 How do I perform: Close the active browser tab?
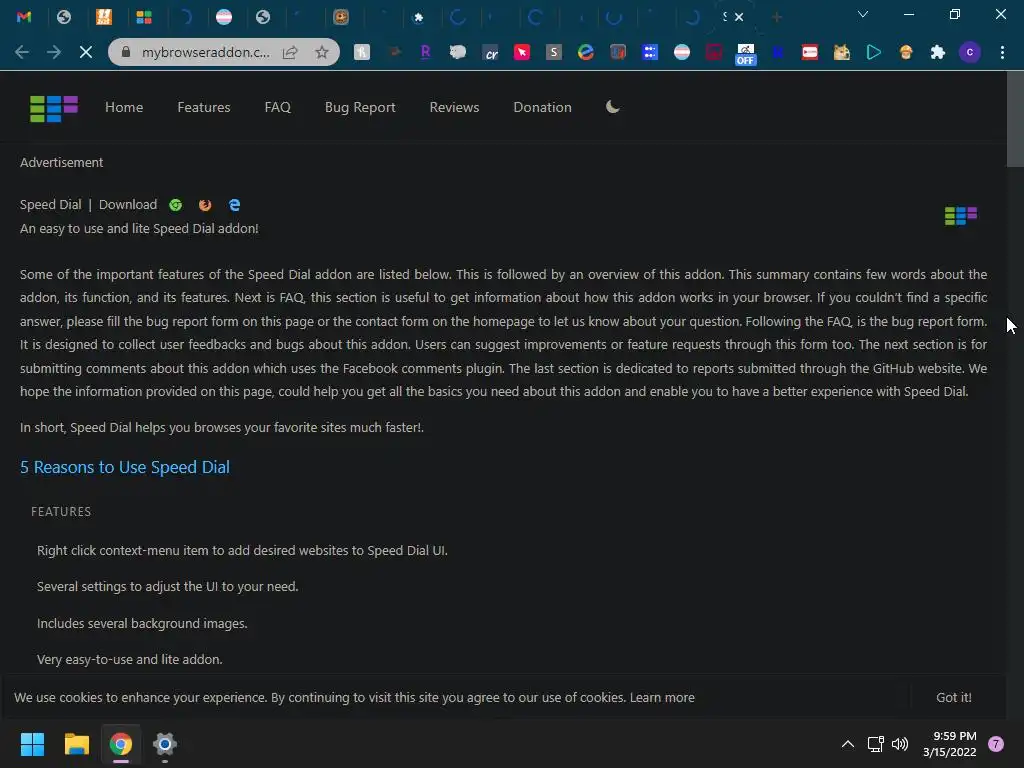click(739, 17)
